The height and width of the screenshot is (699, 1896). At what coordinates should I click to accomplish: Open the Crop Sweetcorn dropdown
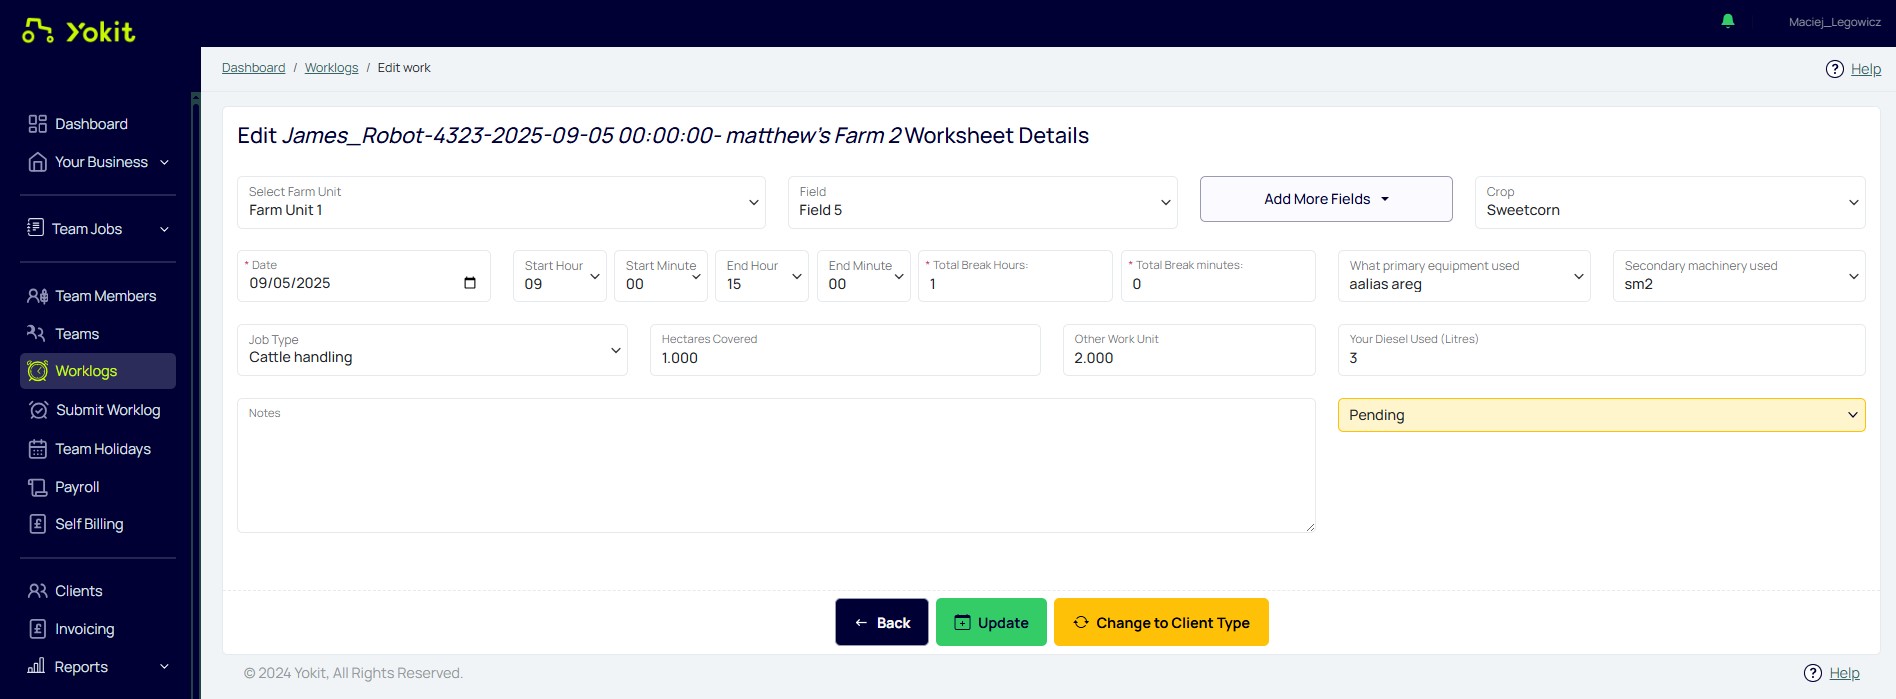1669,202
